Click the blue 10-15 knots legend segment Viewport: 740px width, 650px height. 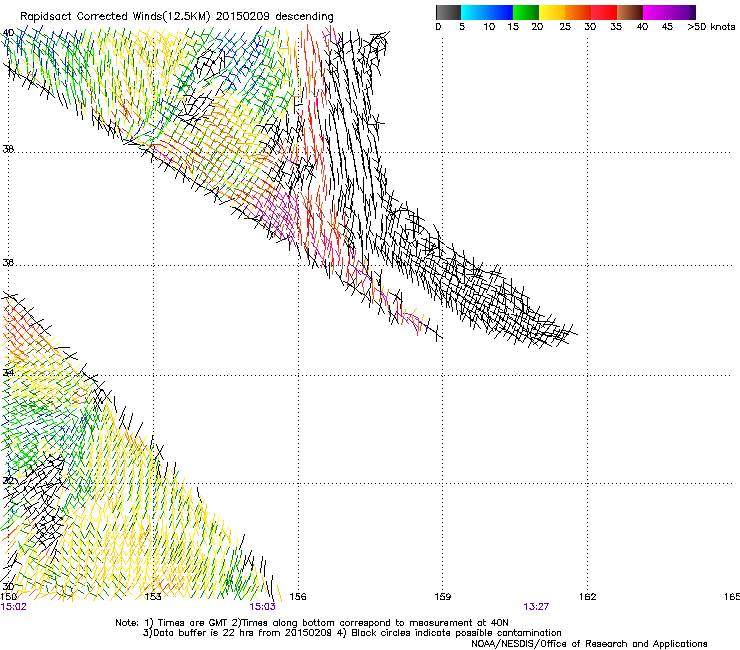pos(500,12)
